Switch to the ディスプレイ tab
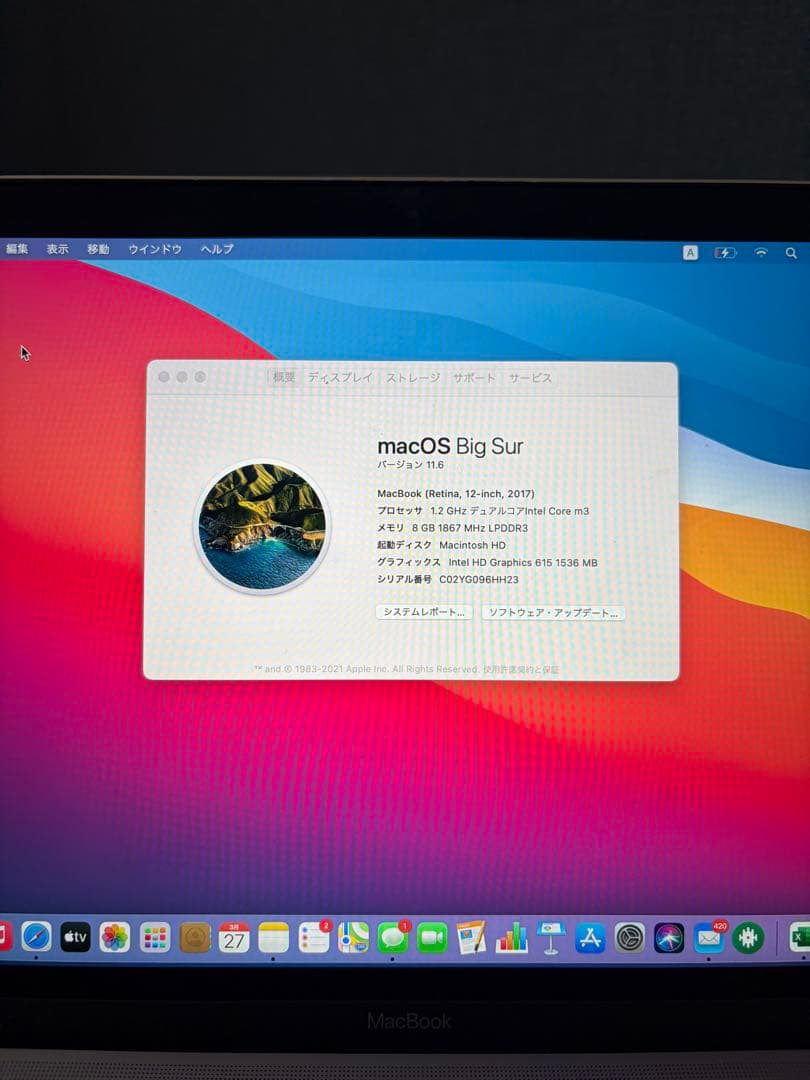This screenshot has height=1080, width=810. coord(340,377)
